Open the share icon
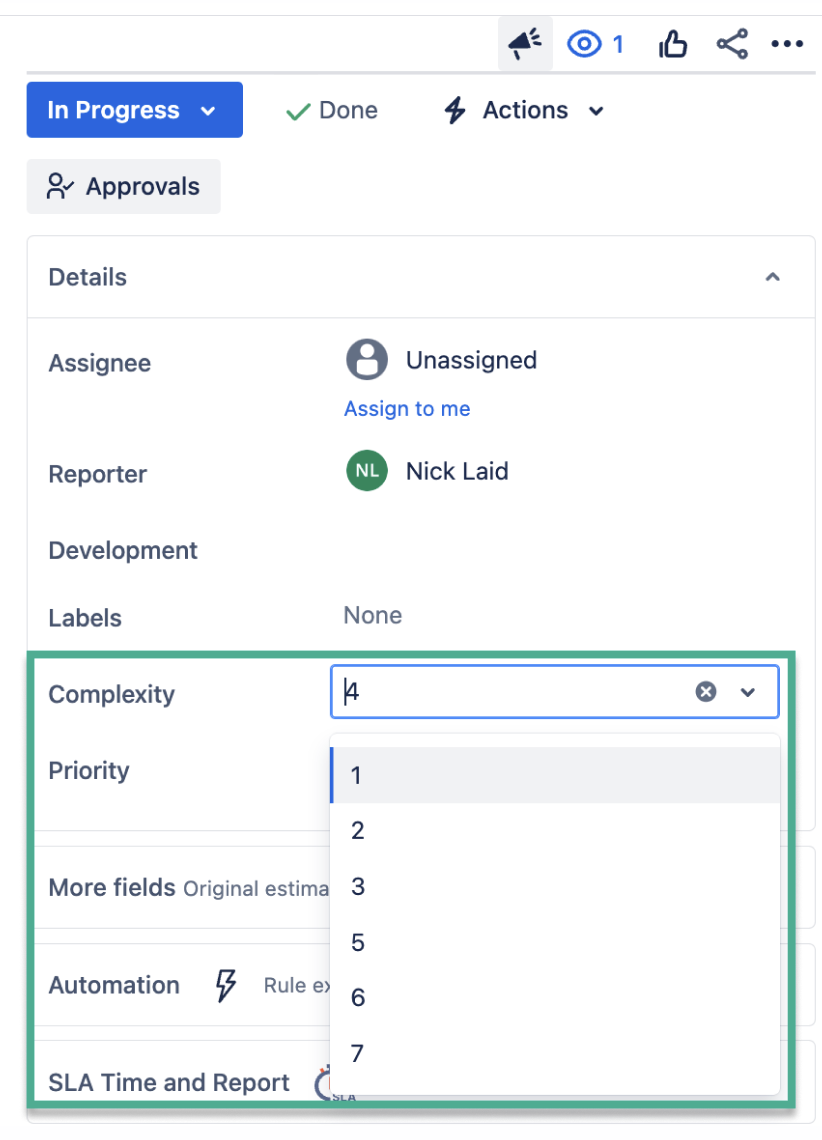This screenshot has height=1140, width=822. [732, 44]
